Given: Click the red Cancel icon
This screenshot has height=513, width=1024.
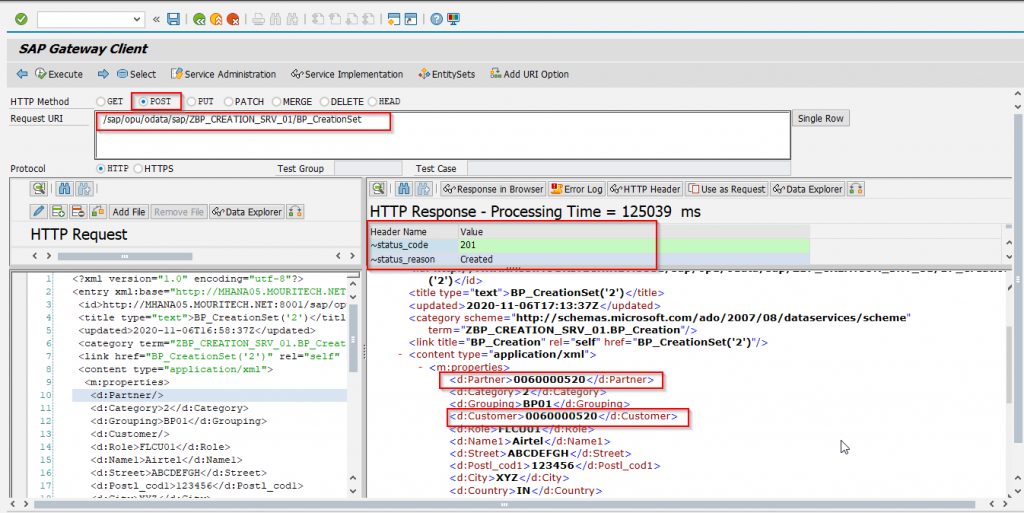Looking at the screenshot, I should point(233,20).
